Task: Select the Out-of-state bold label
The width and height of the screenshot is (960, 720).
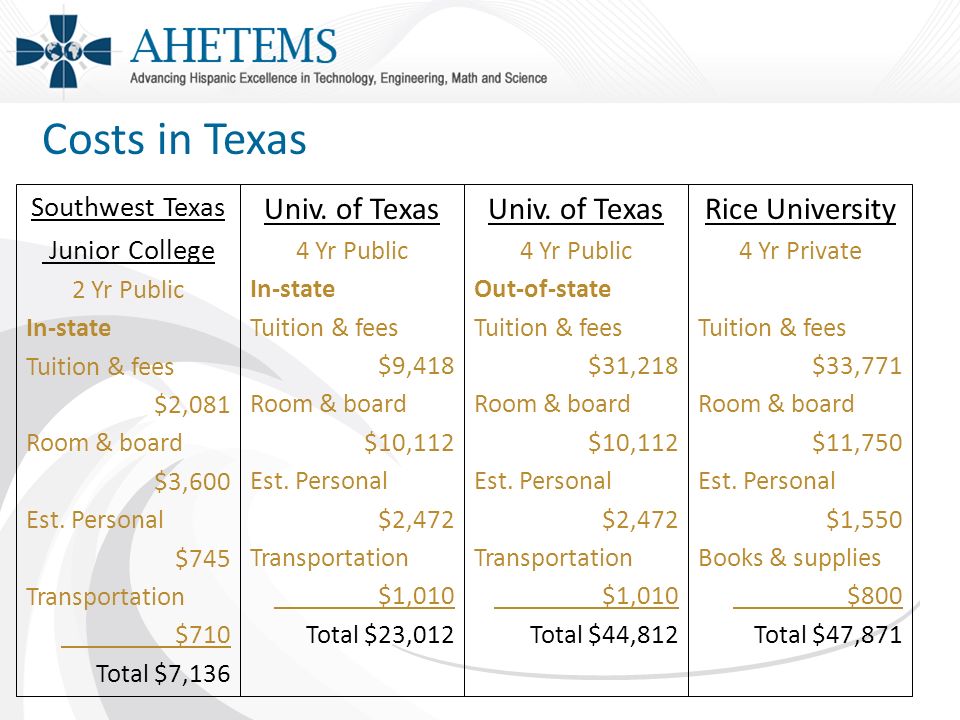Action: tap(542, 289)
